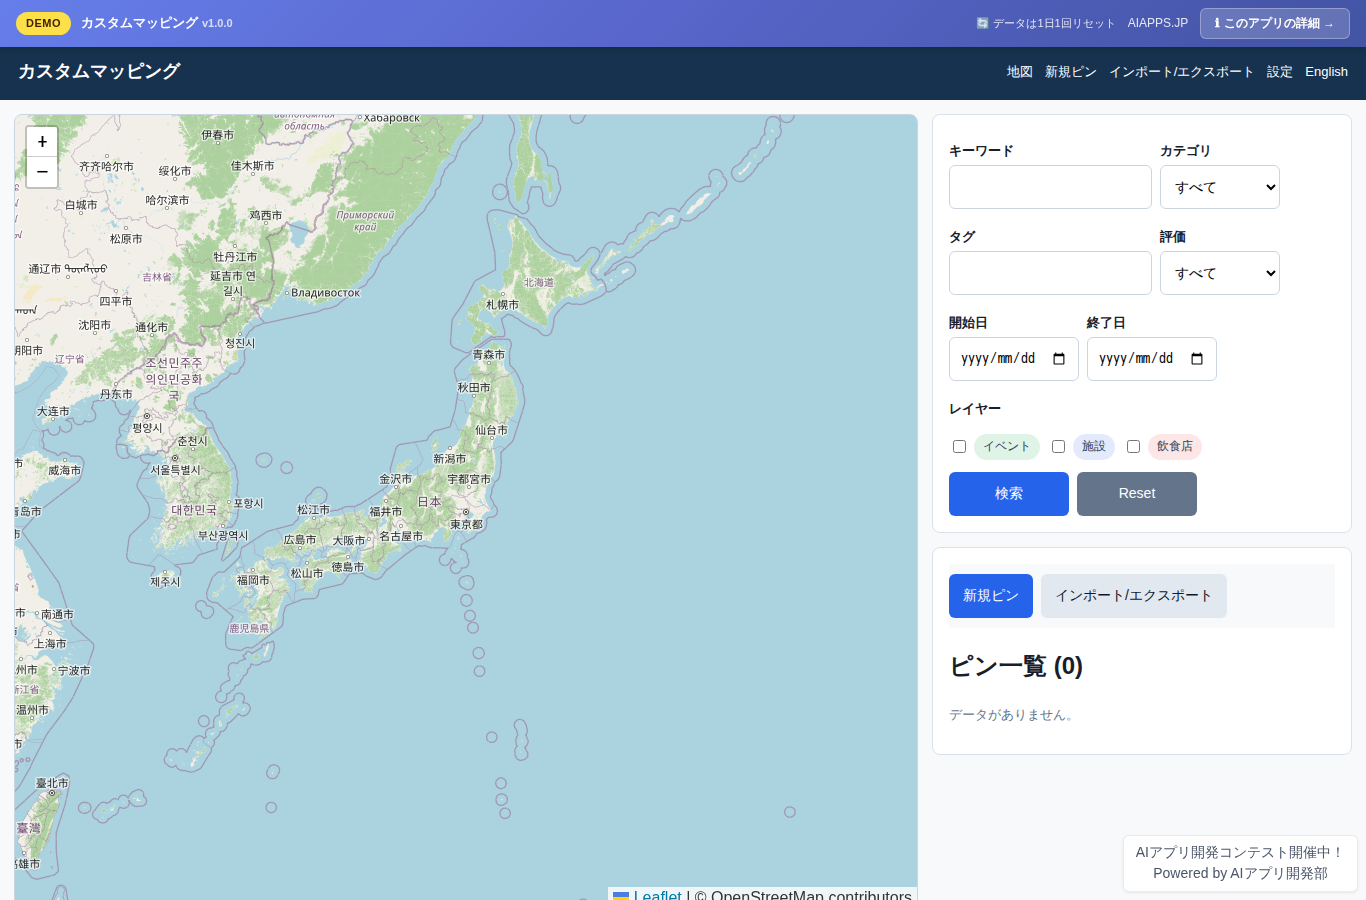
Task: Click the データがありません message
Action: point(1012,715)
